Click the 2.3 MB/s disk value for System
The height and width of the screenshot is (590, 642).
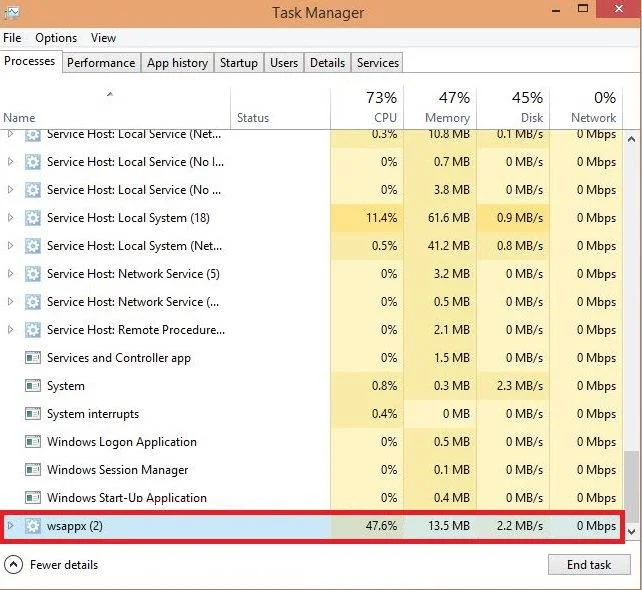[520, 386]
